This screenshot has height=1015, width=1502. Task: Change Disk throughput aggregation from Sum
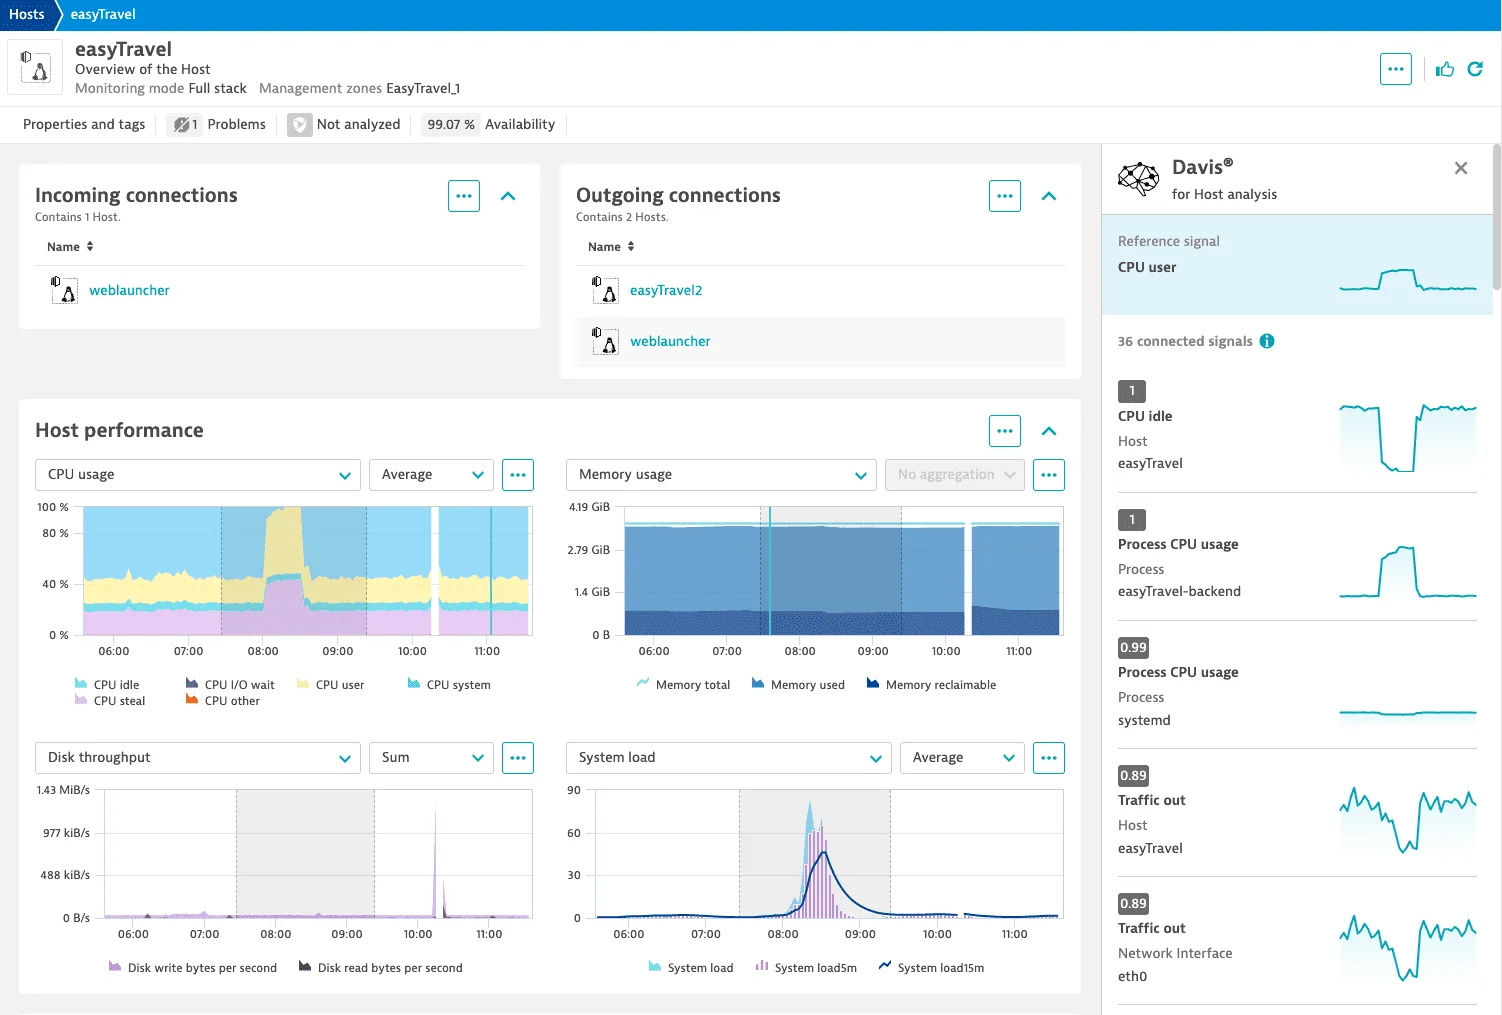click(x=431, y=757)
